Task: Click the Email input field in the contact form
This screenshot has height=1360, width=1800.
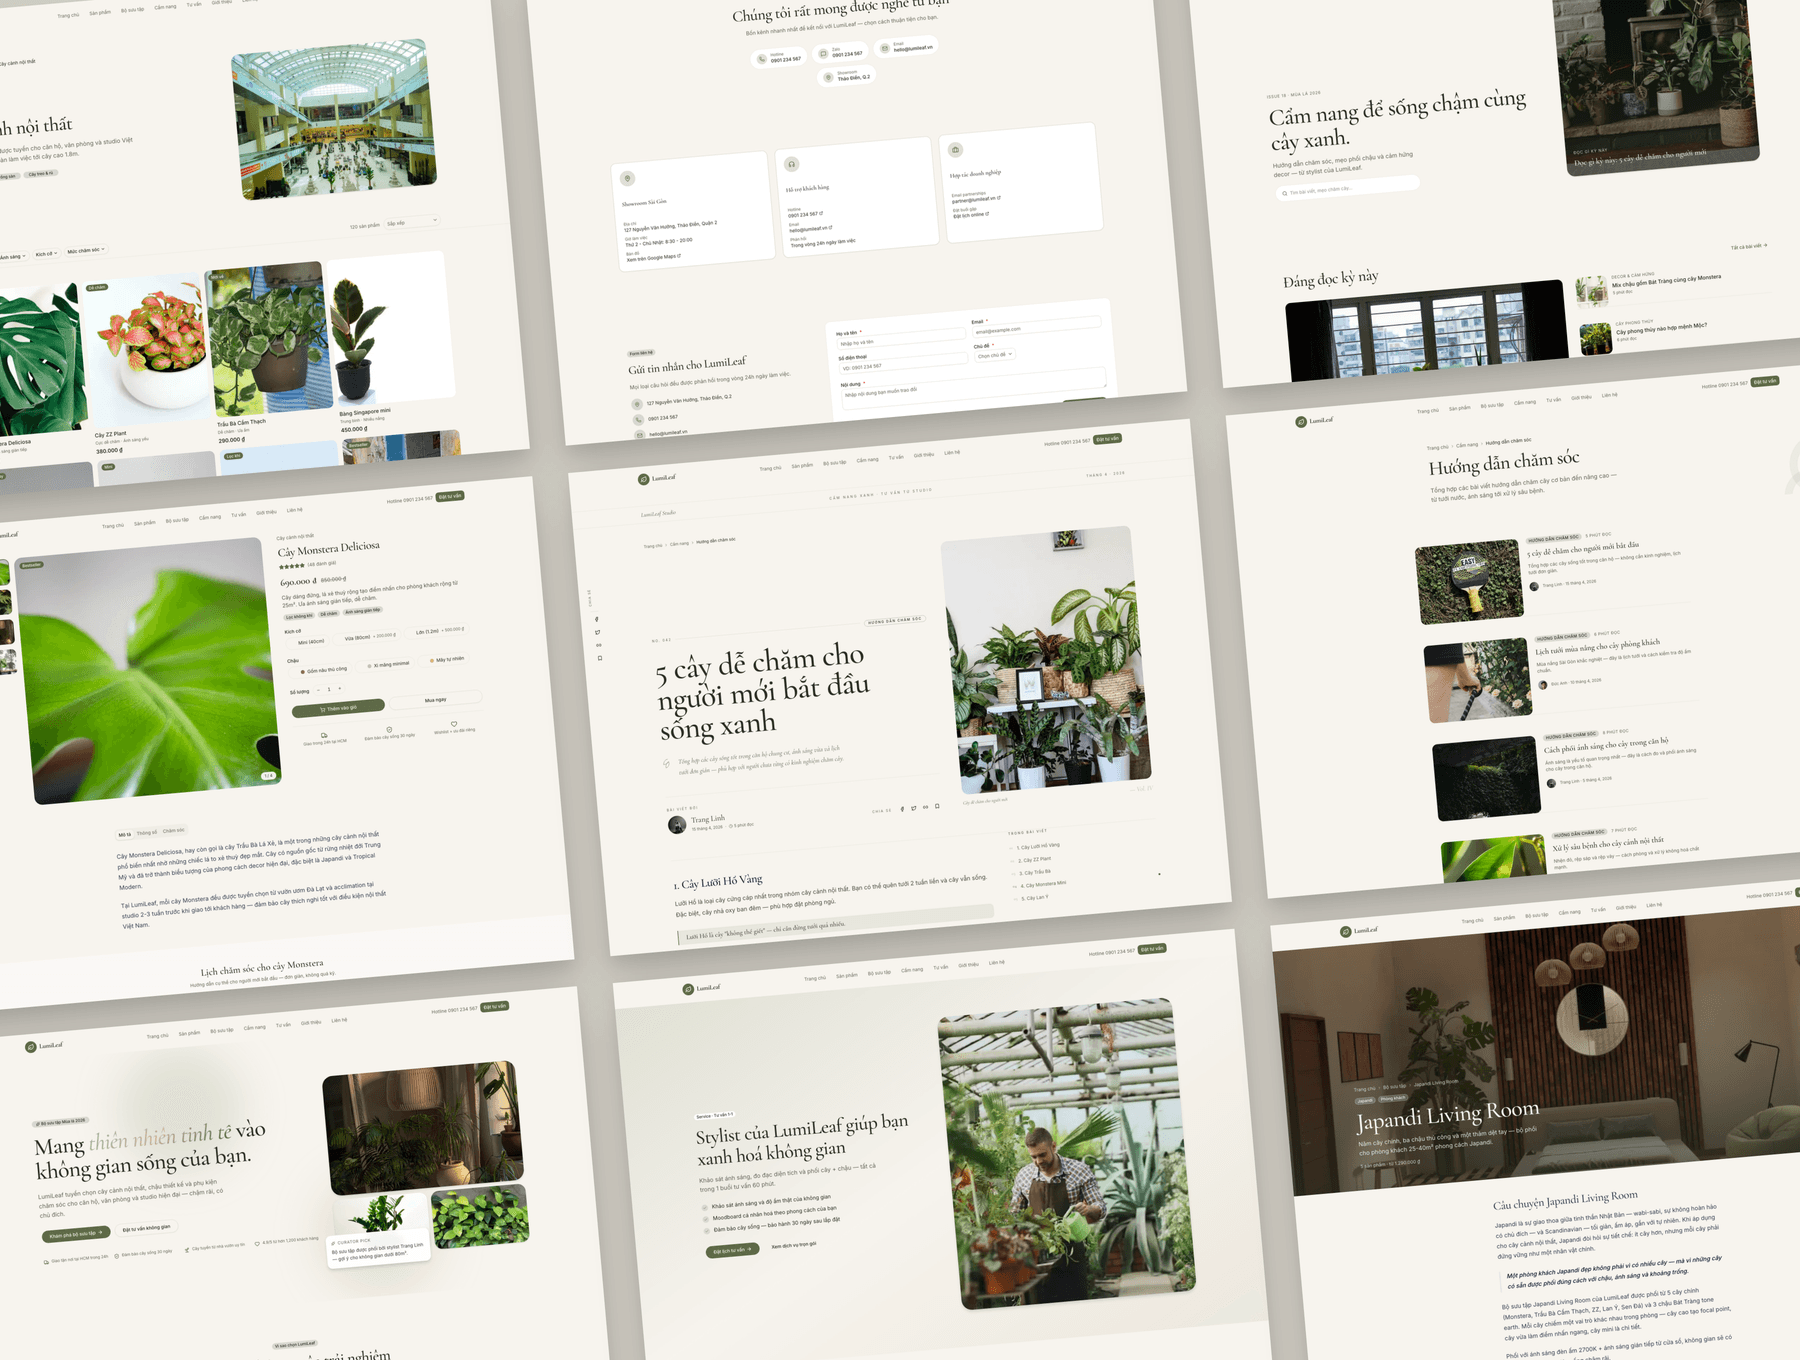Action: coord(1036,328)
